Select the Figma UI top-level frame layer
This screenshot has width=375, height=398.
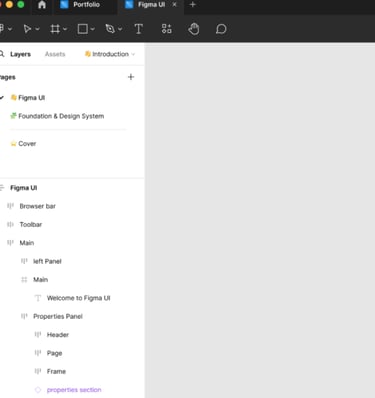pyautogui.click(x=23, y=188)
